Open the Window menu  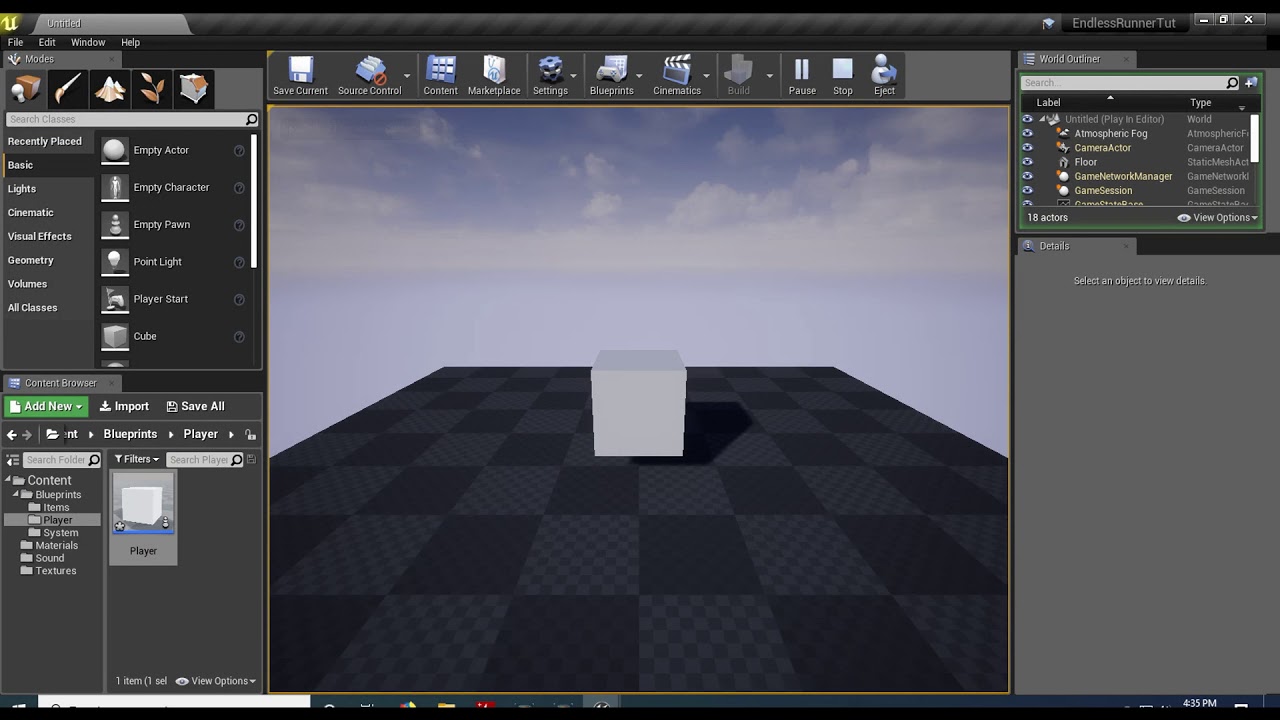[88, 42]
